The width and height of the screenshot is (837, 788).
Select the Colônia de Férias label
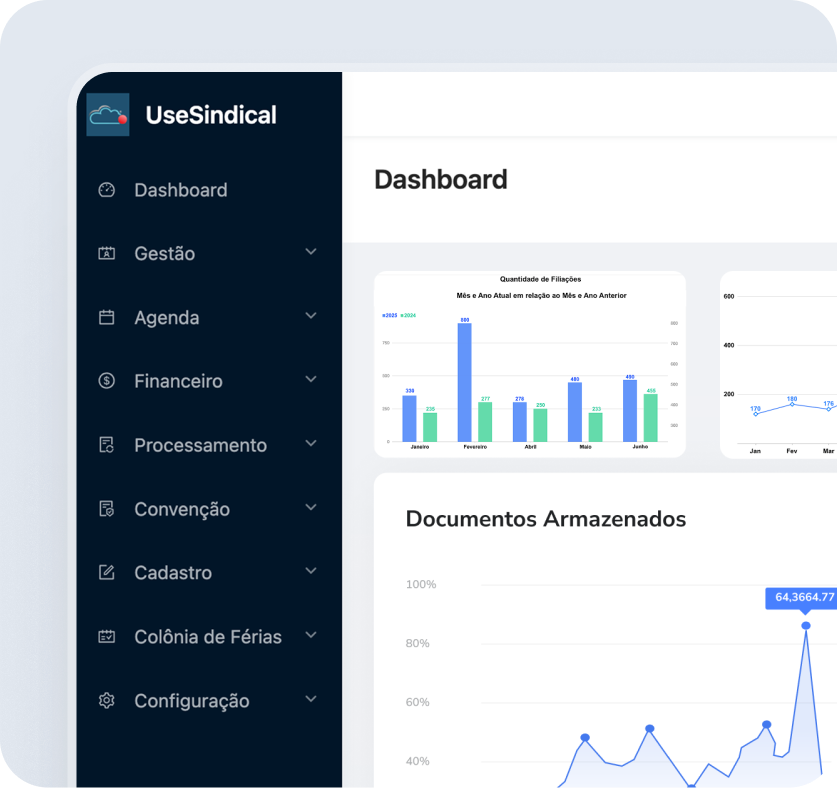tap(208, 636)
